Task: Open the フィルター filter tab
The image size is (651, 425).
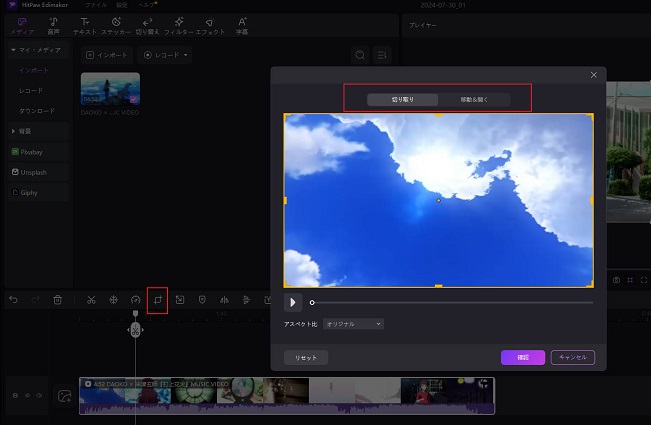Action: pos(179,26)
